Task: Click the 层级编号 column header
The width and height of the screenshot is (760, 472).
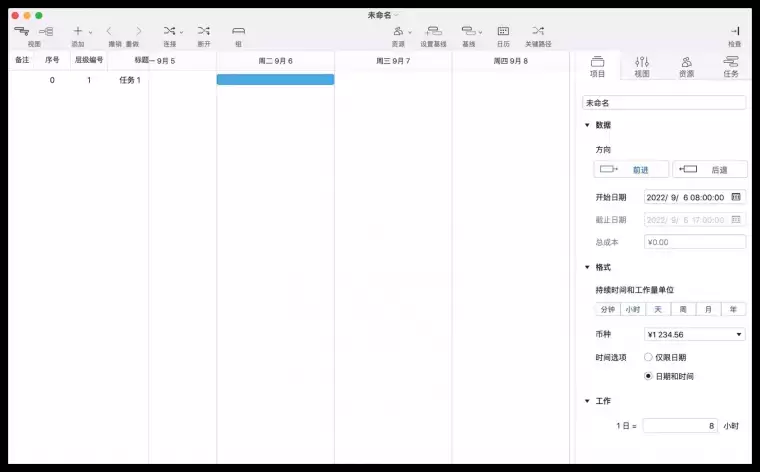Action: pyautogui.click(x=89, y=60)
